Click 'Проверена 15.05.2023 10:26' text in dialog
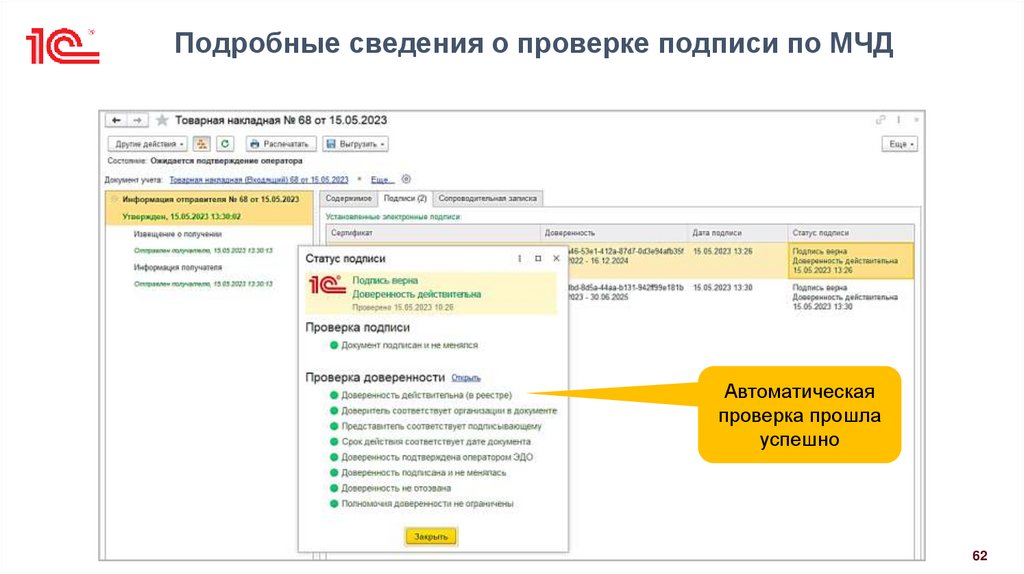Image resolution: width=1024 pixels, height=574 pixels. [402, 308]
